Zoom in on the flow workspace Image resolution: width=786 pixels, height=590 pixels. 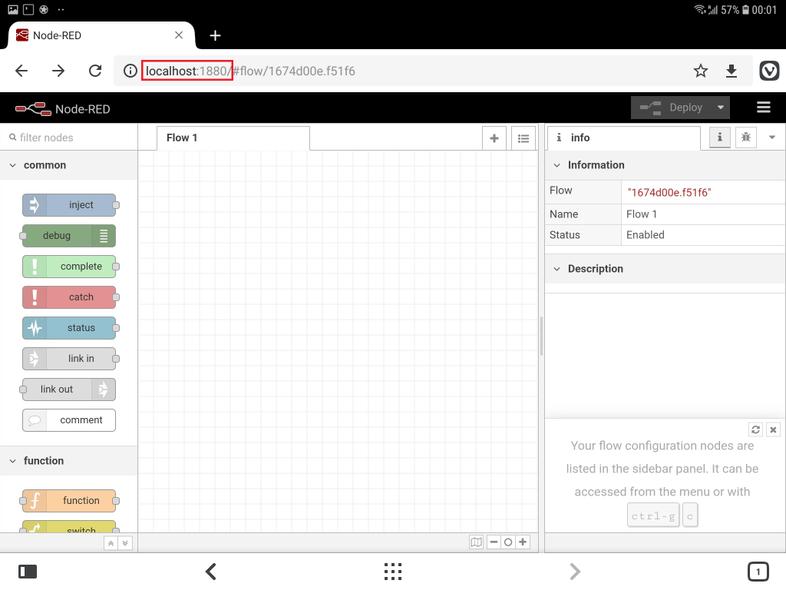coord(523,542)
